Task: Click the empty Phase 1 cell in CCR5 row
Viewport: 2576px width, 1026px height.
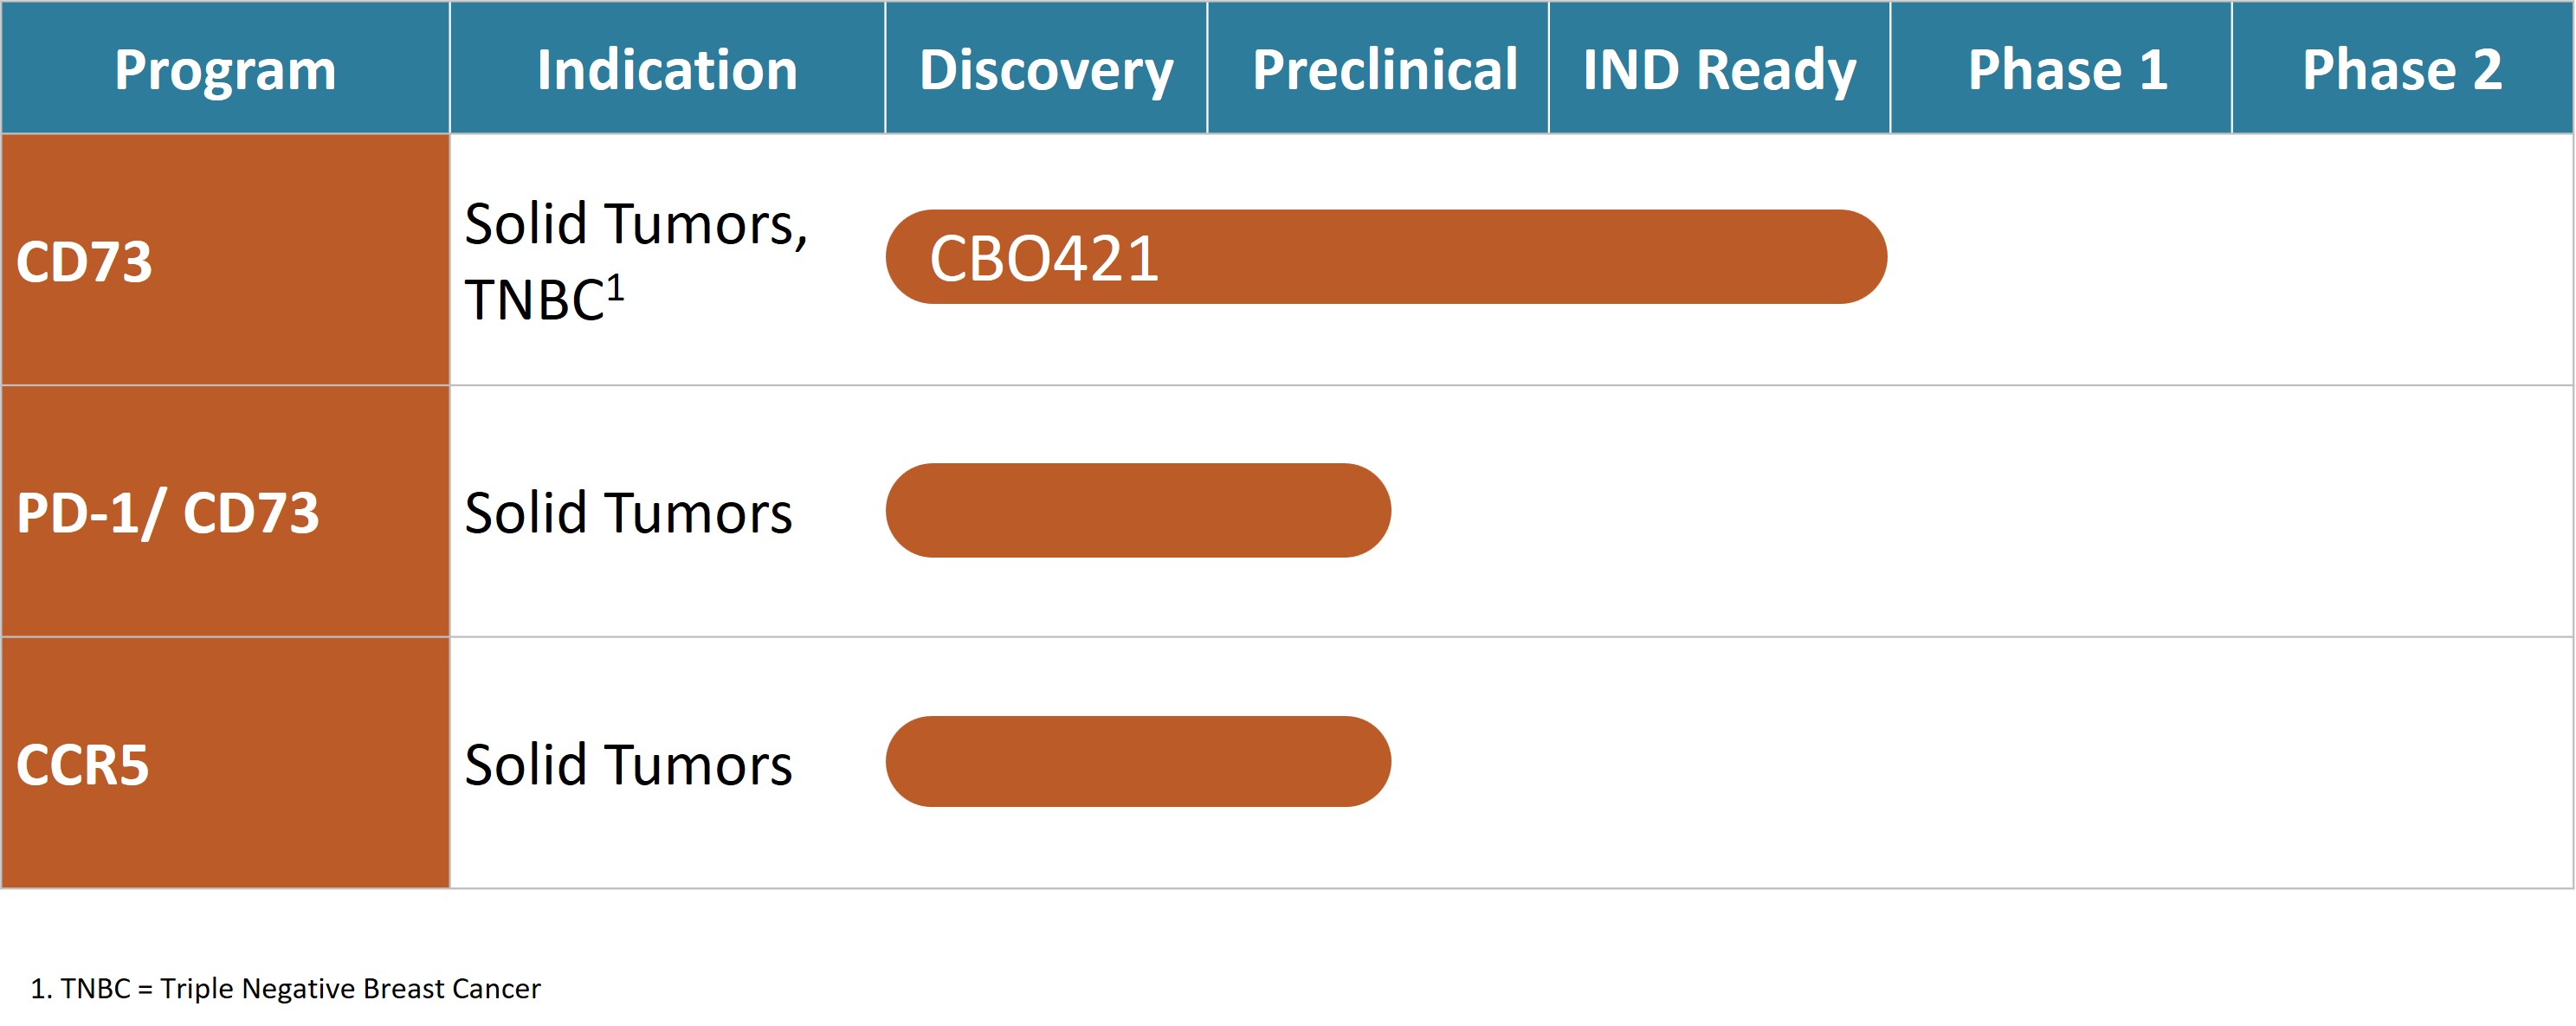Action: 2061,764
